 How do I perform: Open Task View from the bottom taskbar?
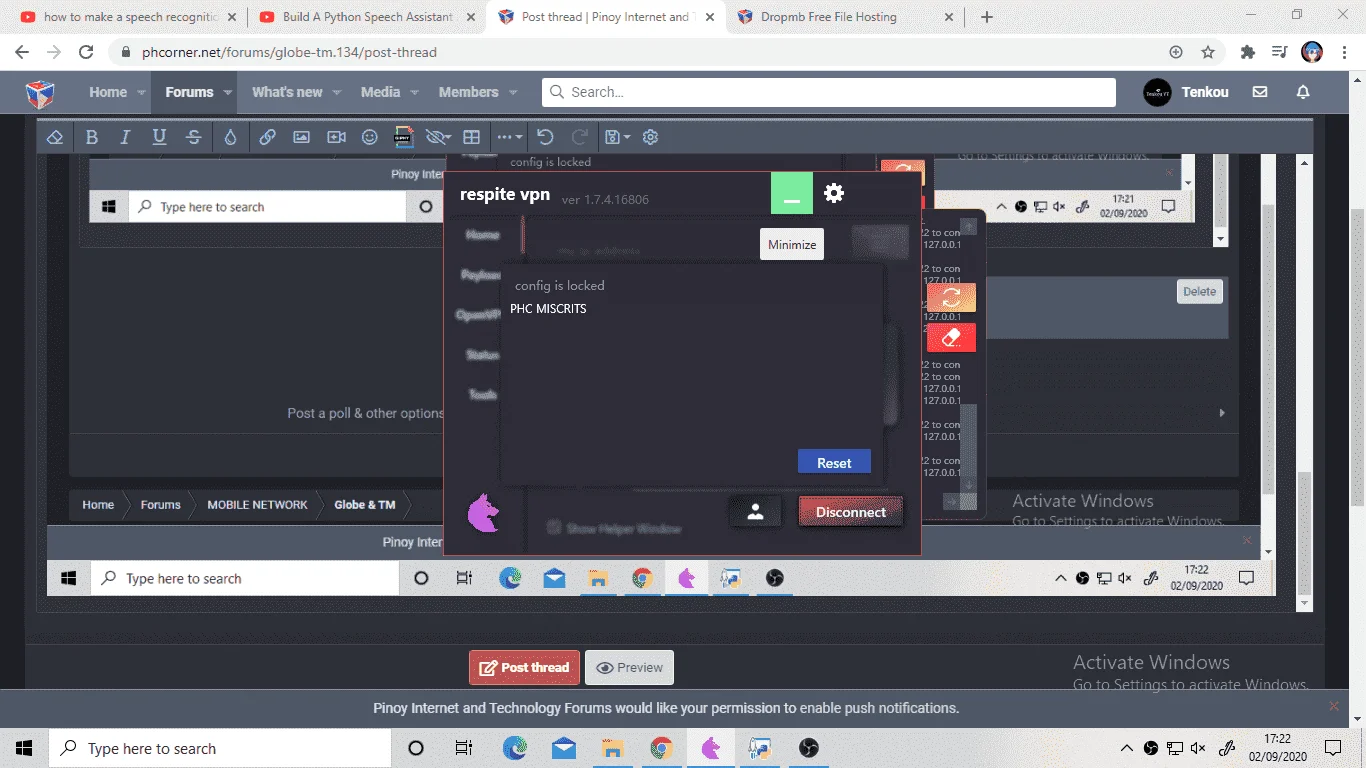coord(463,748)
